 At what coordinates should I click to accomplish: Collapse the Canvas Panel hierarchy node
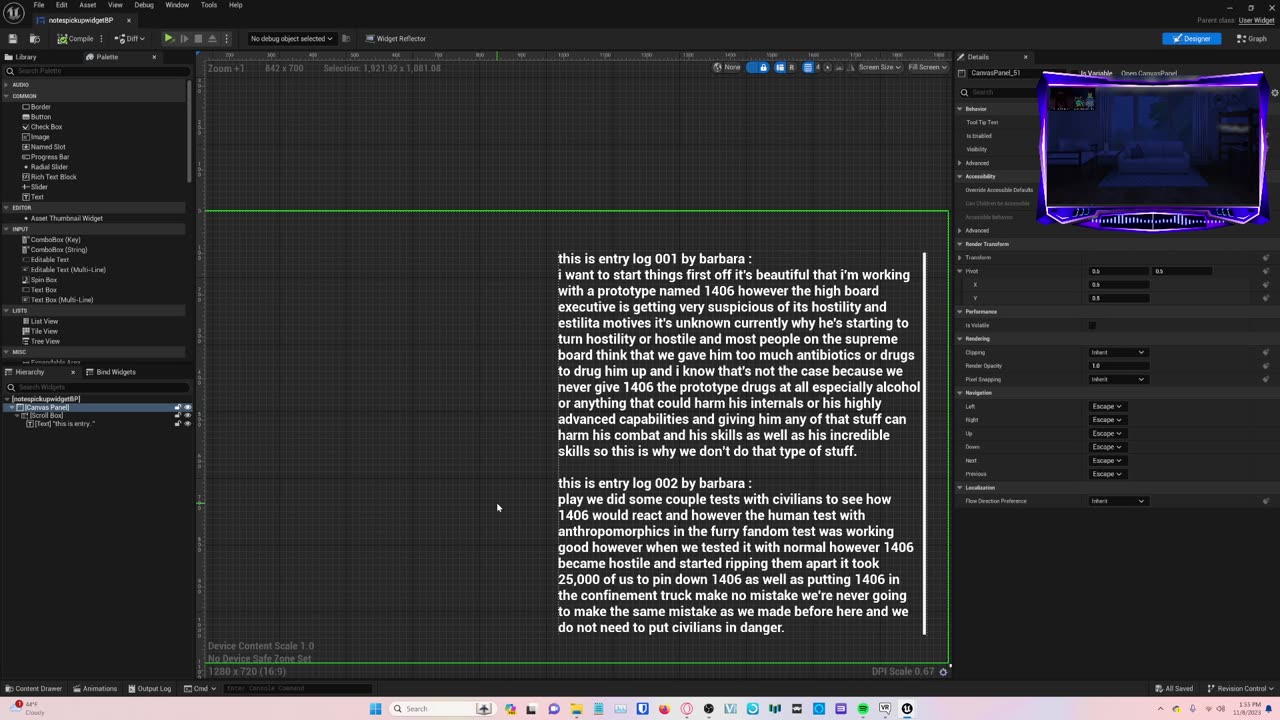coord(13,408)
